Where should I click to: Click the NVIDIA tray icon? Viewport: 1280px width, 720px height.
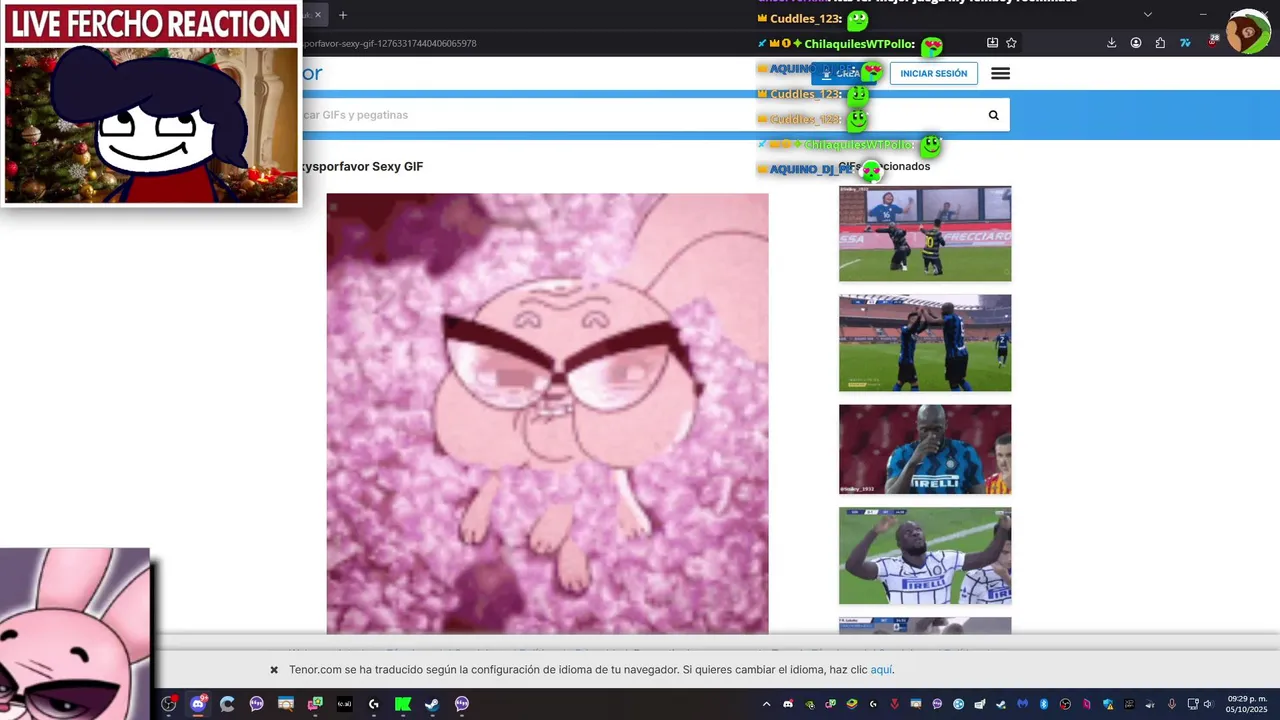point(810,704)
